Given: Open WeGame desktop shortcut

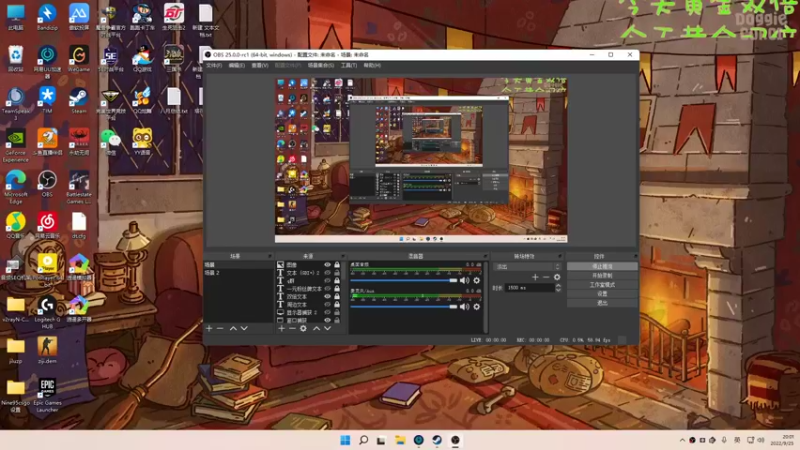Looking at the screenshot, I should click(79, 59).
